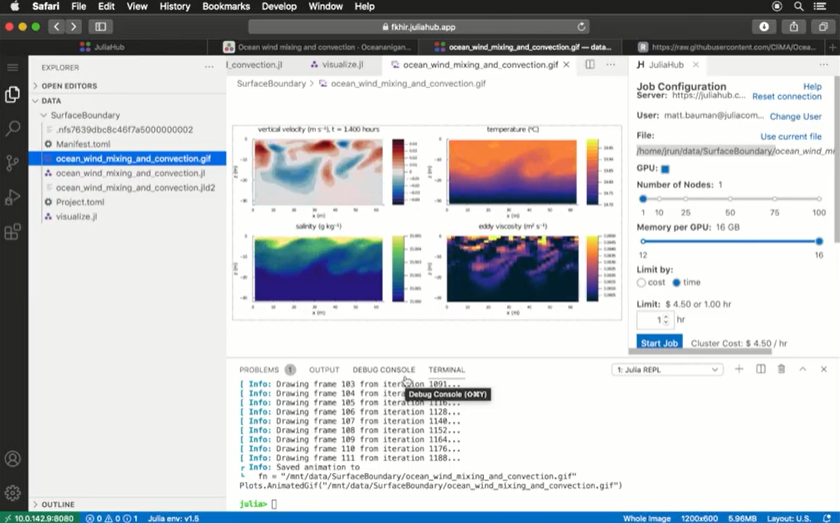Screen dimensions: 840x523
Task: Open the Develop menu in menu bar
Action: (x=279, y=6)
